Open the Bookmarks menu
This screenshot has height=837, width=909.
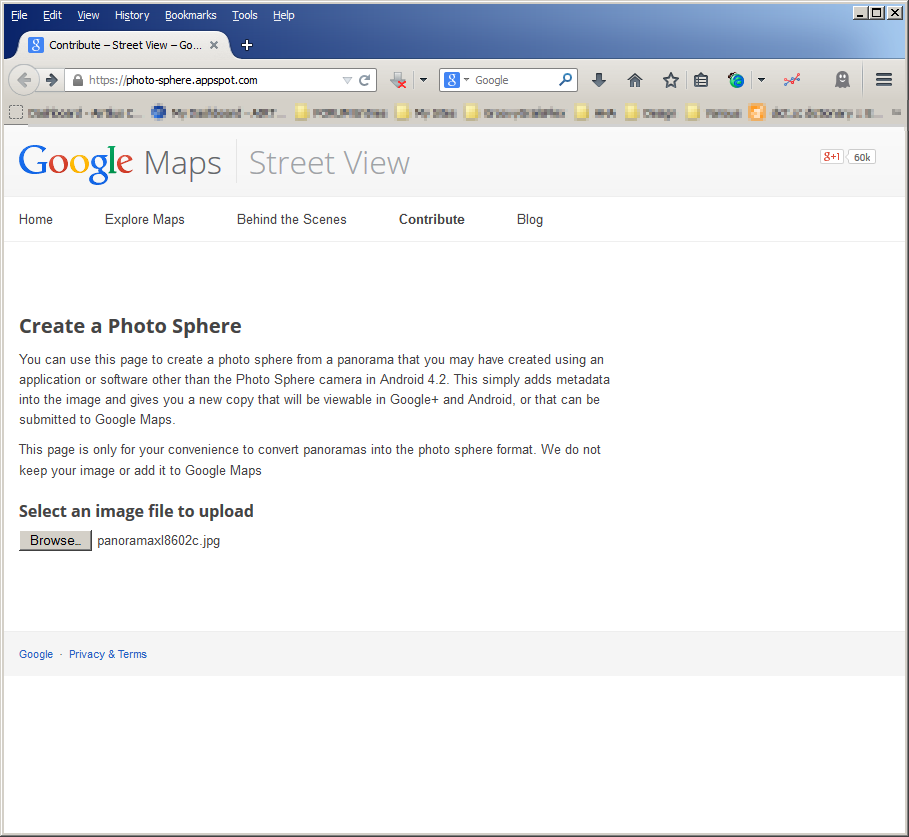[x=190, y=15]
